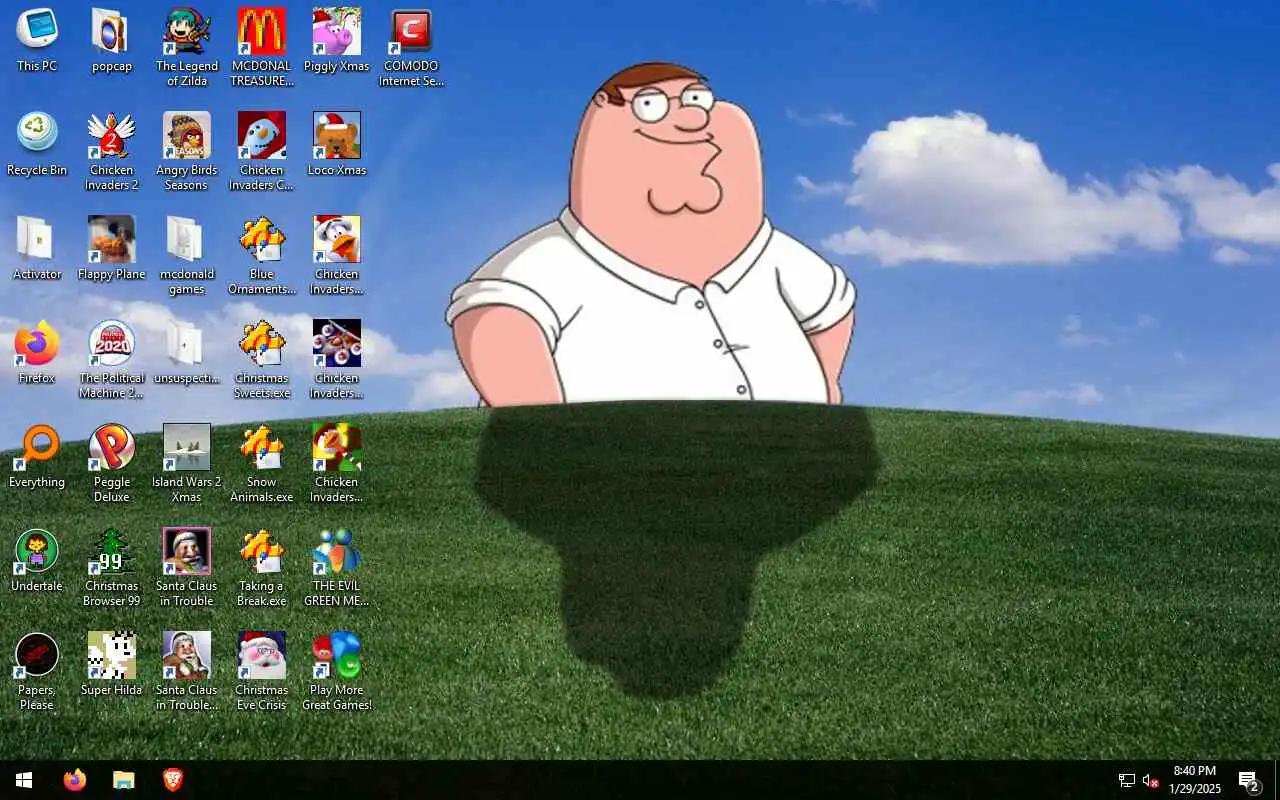
Task: Open Everything search shortcut
Action: point(37,456)
